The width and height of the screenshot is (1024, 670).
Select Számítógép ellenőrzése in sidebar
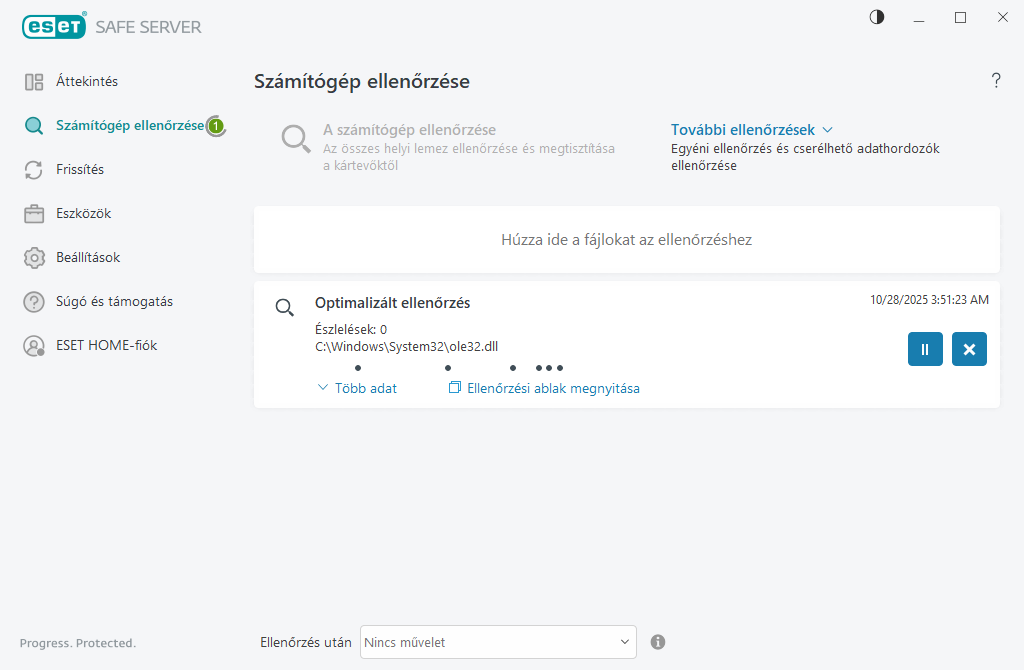coord(129,126)
